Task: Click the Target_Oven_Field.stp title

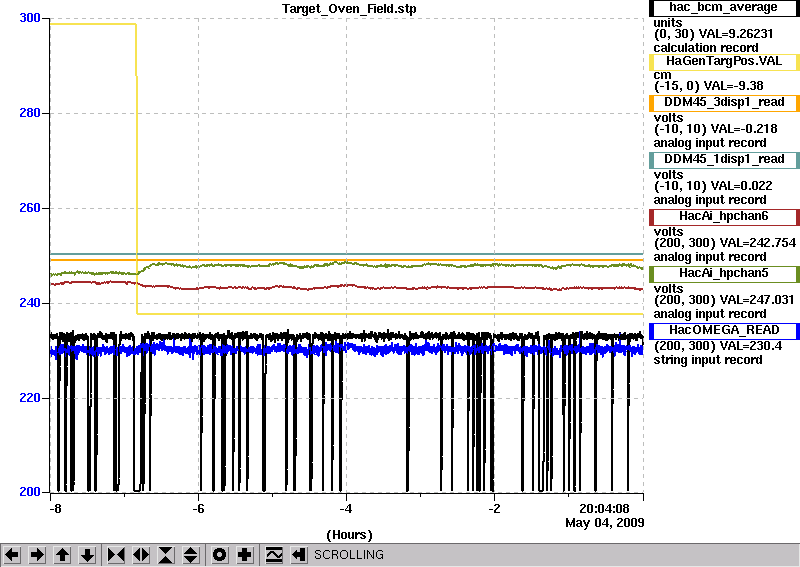Action: pos(349,9)
